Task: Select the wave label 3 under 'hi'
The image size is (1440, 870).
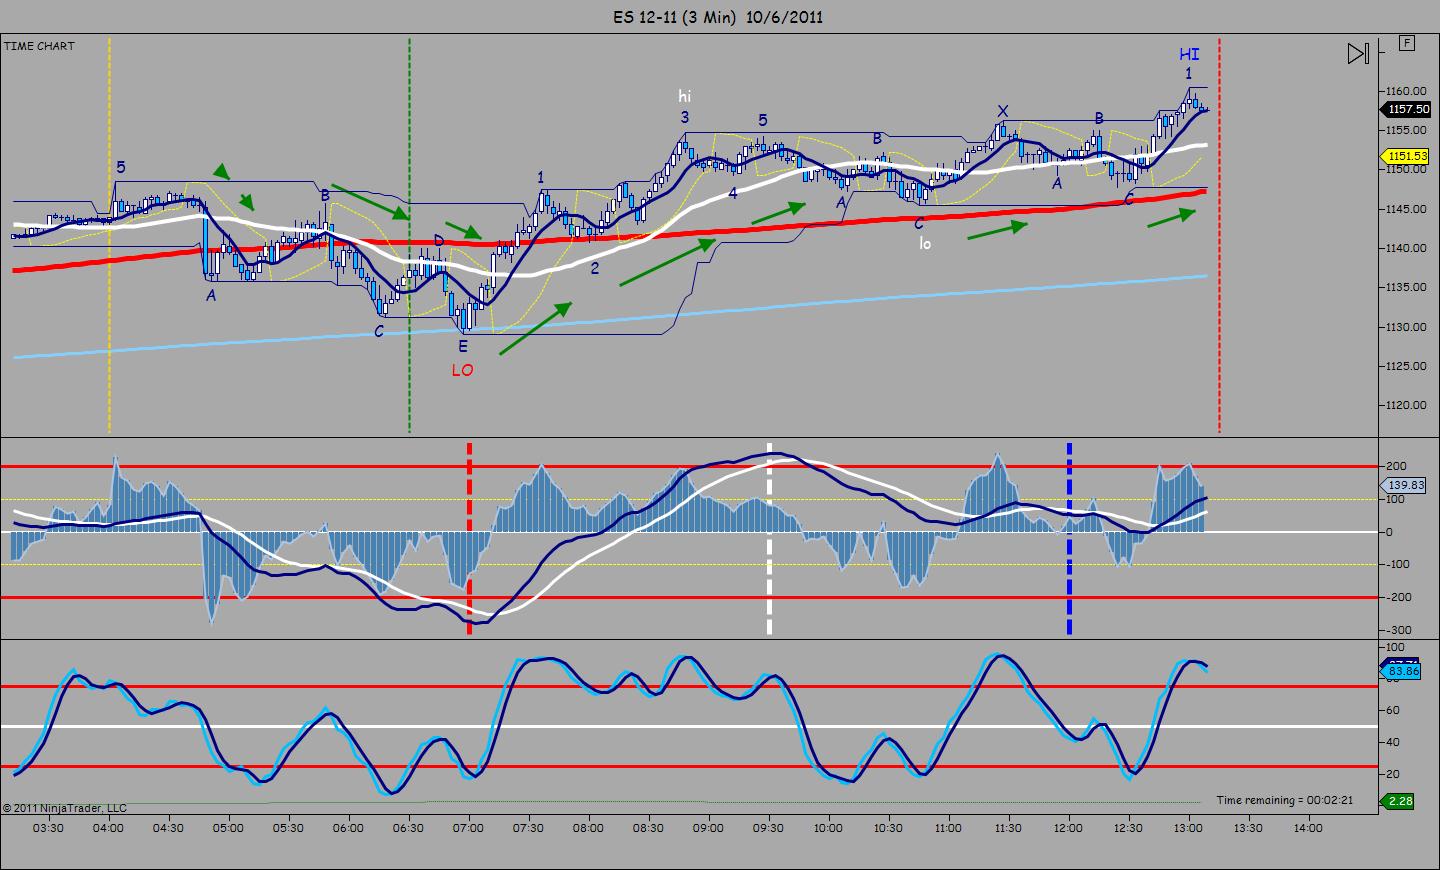Action: tap(685, 117)
